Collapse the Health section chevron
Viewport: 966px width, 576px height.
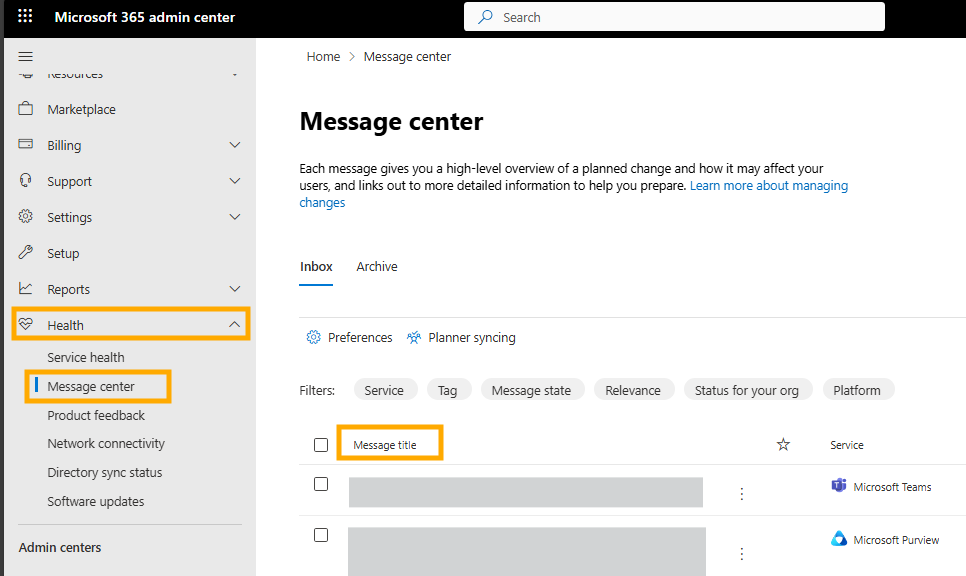(235, 324)
